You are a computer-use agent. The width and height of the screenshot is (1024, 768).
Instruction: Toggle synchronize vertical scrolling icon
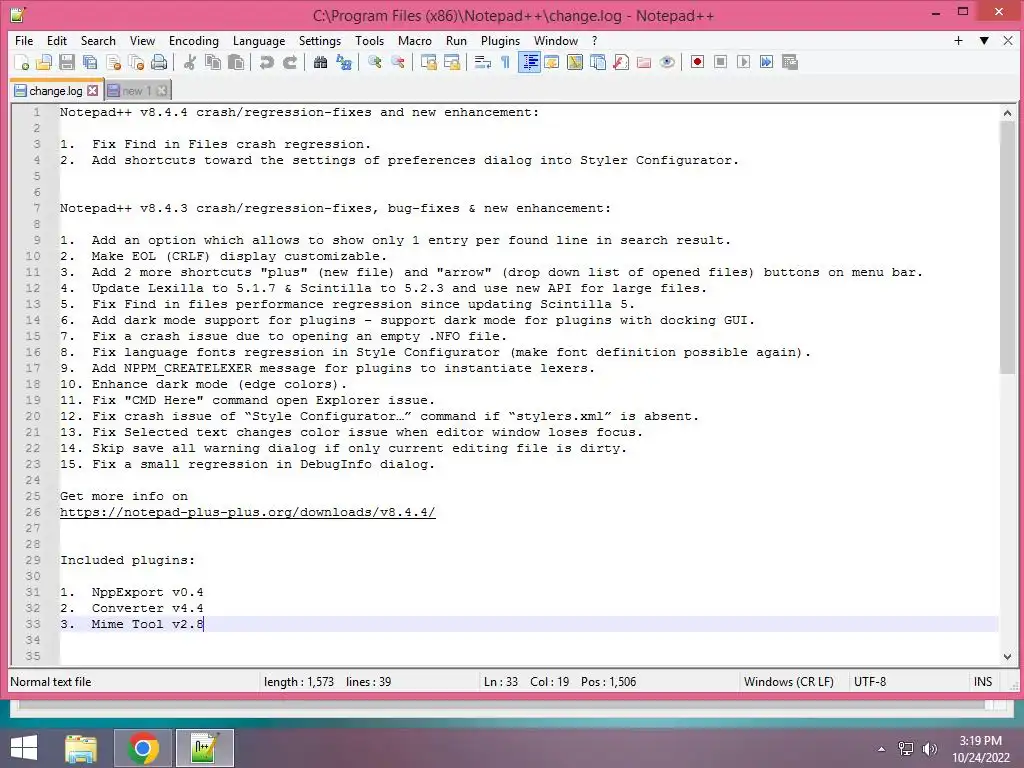coord(429,62)
